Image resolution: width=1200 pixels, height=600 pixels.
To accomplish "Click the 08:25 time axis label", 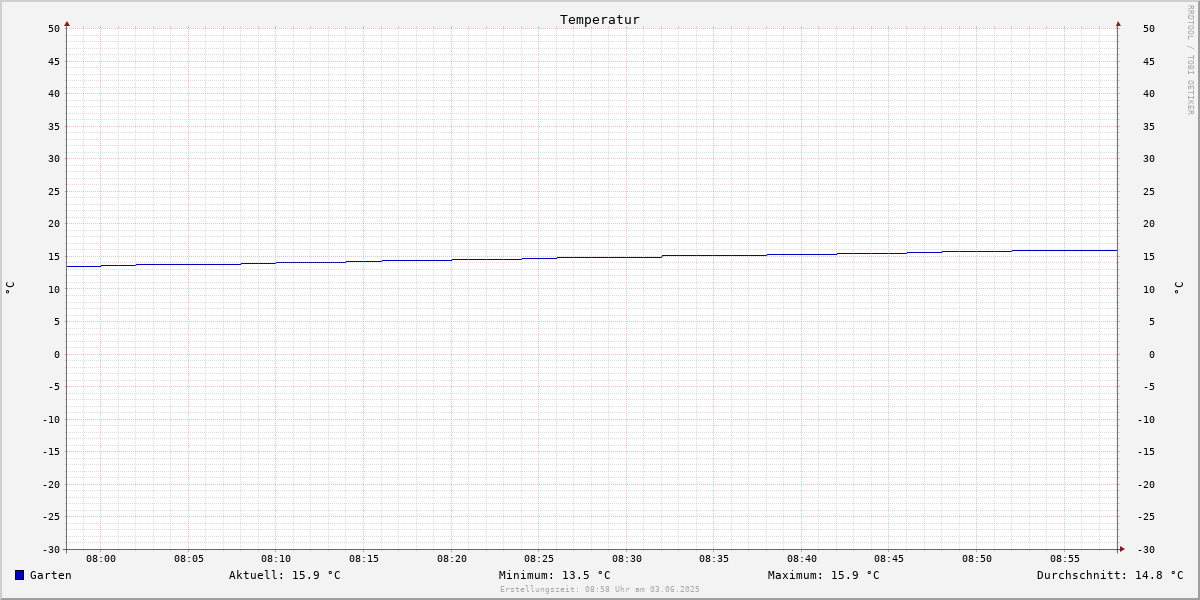I will coord(539,559).
